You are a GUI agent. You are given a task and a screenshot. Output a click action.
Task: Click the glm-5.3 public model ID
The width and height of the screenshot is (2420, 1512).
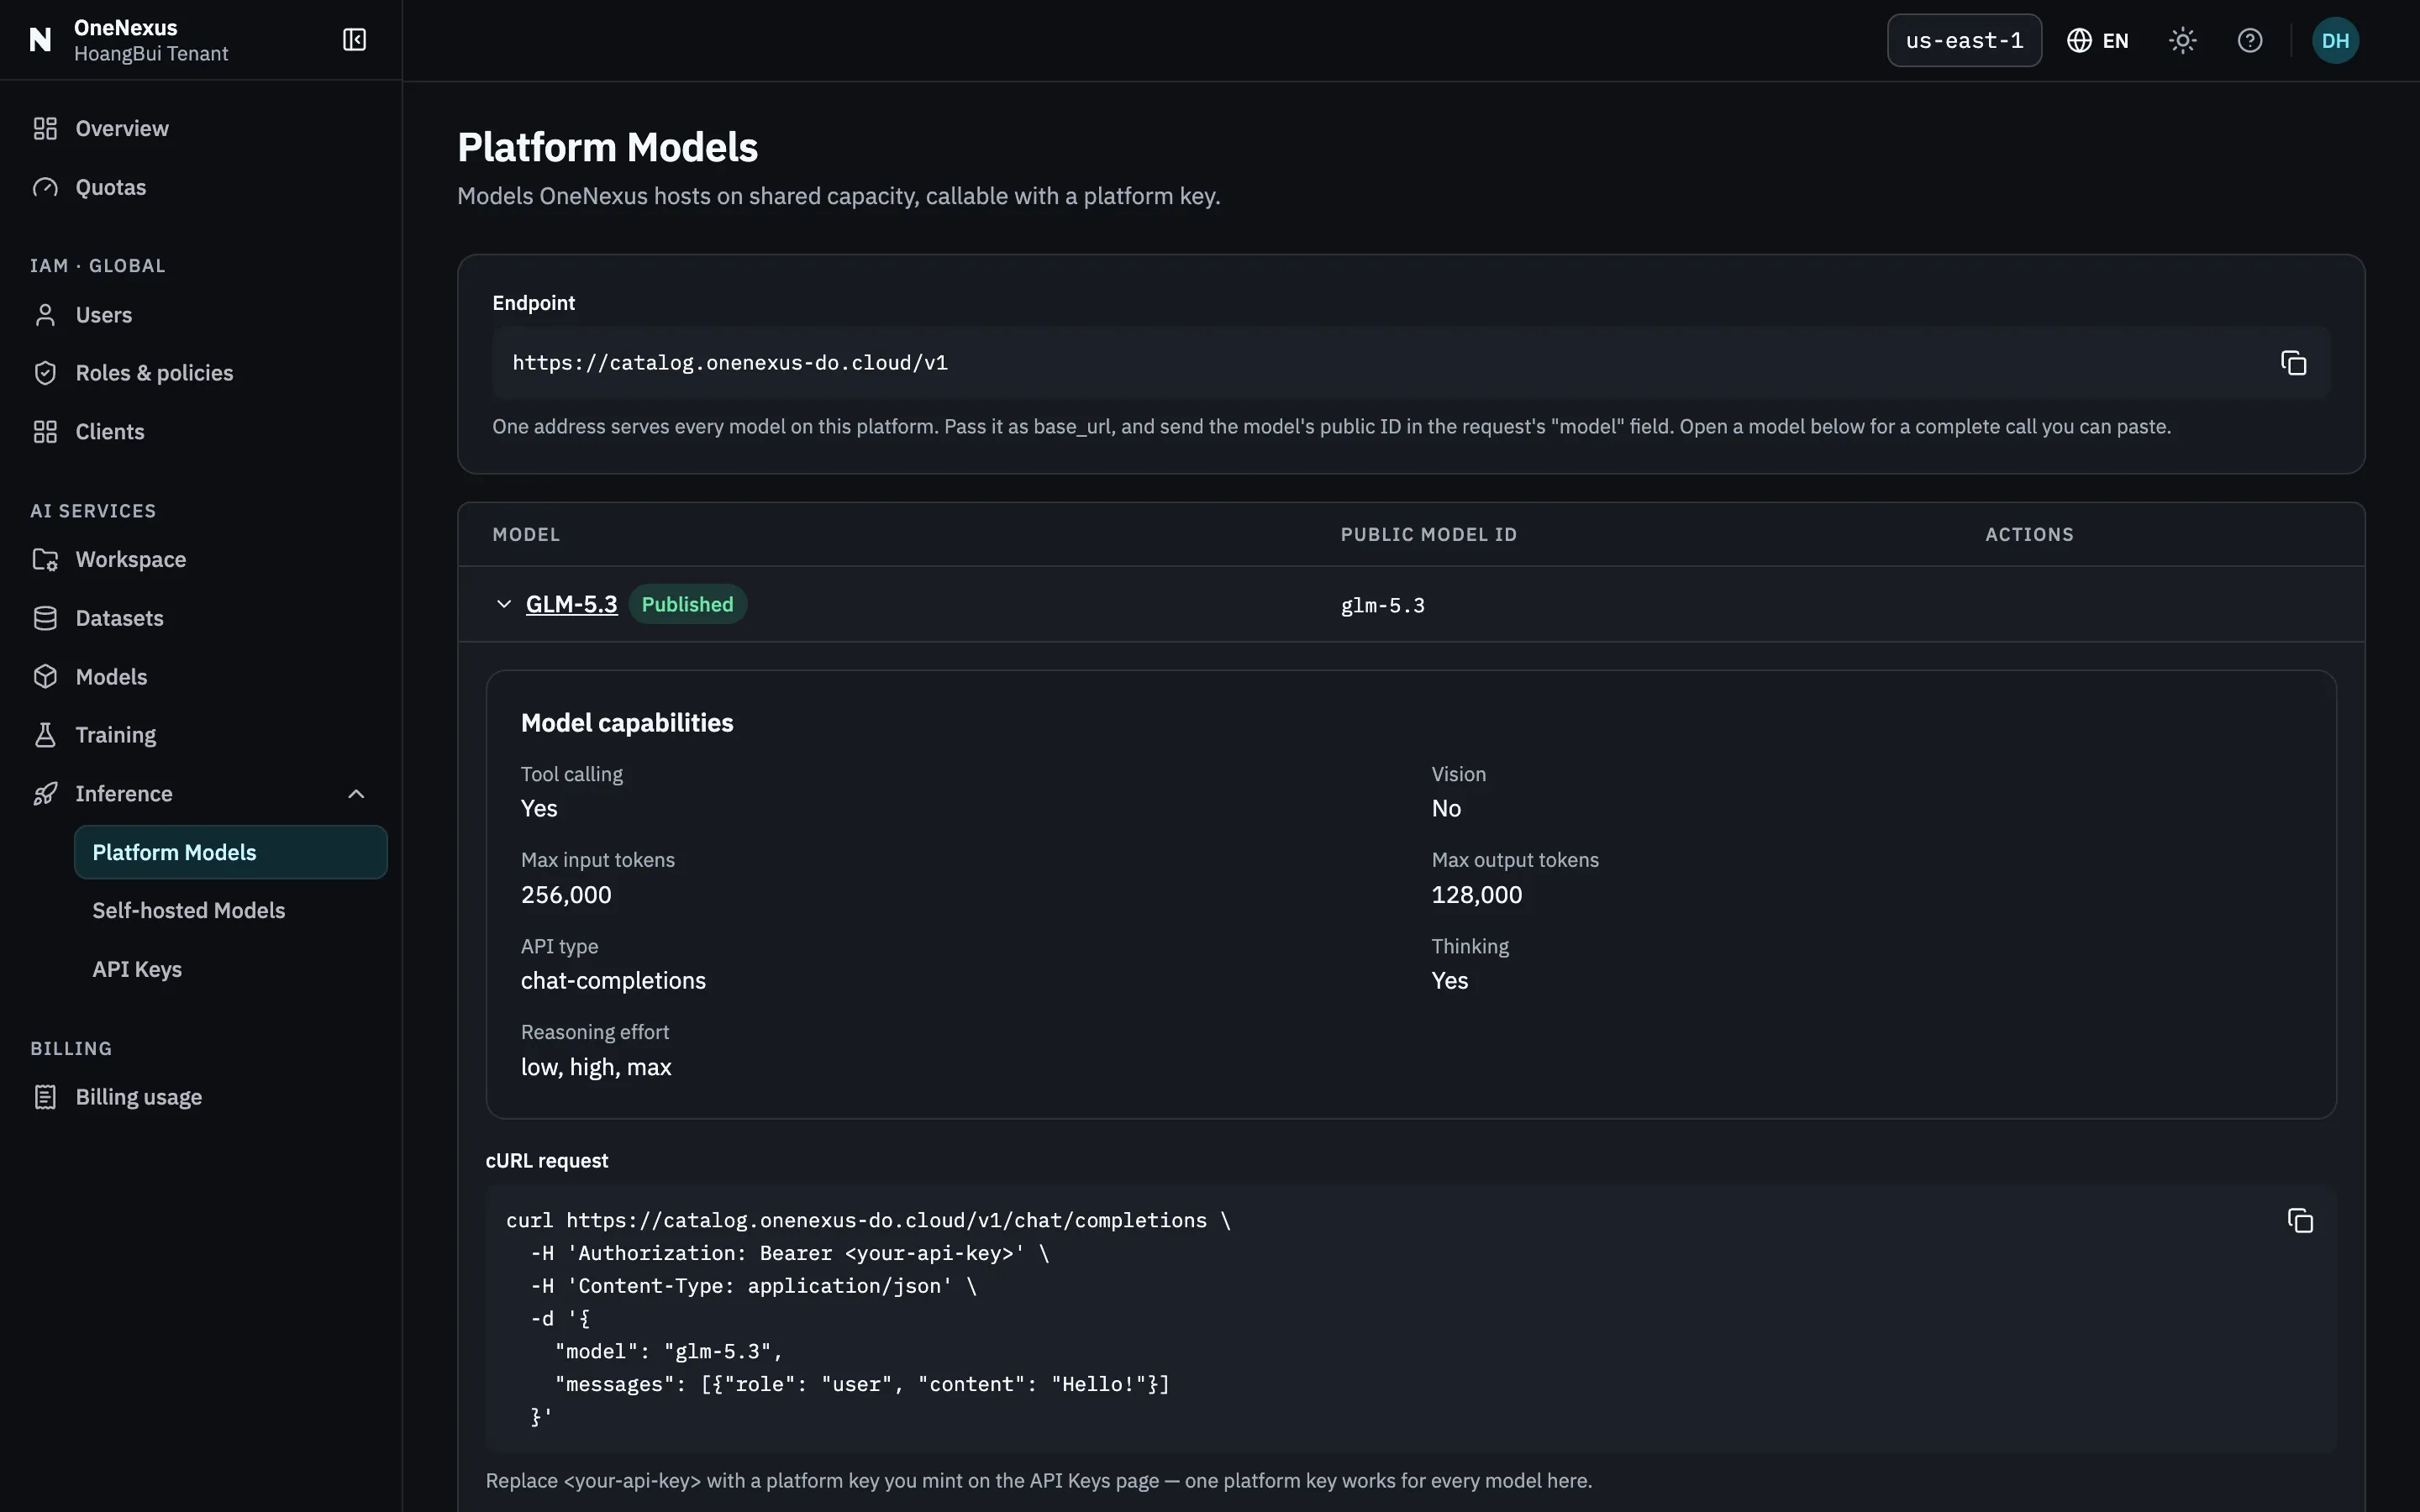point(1382,605)
